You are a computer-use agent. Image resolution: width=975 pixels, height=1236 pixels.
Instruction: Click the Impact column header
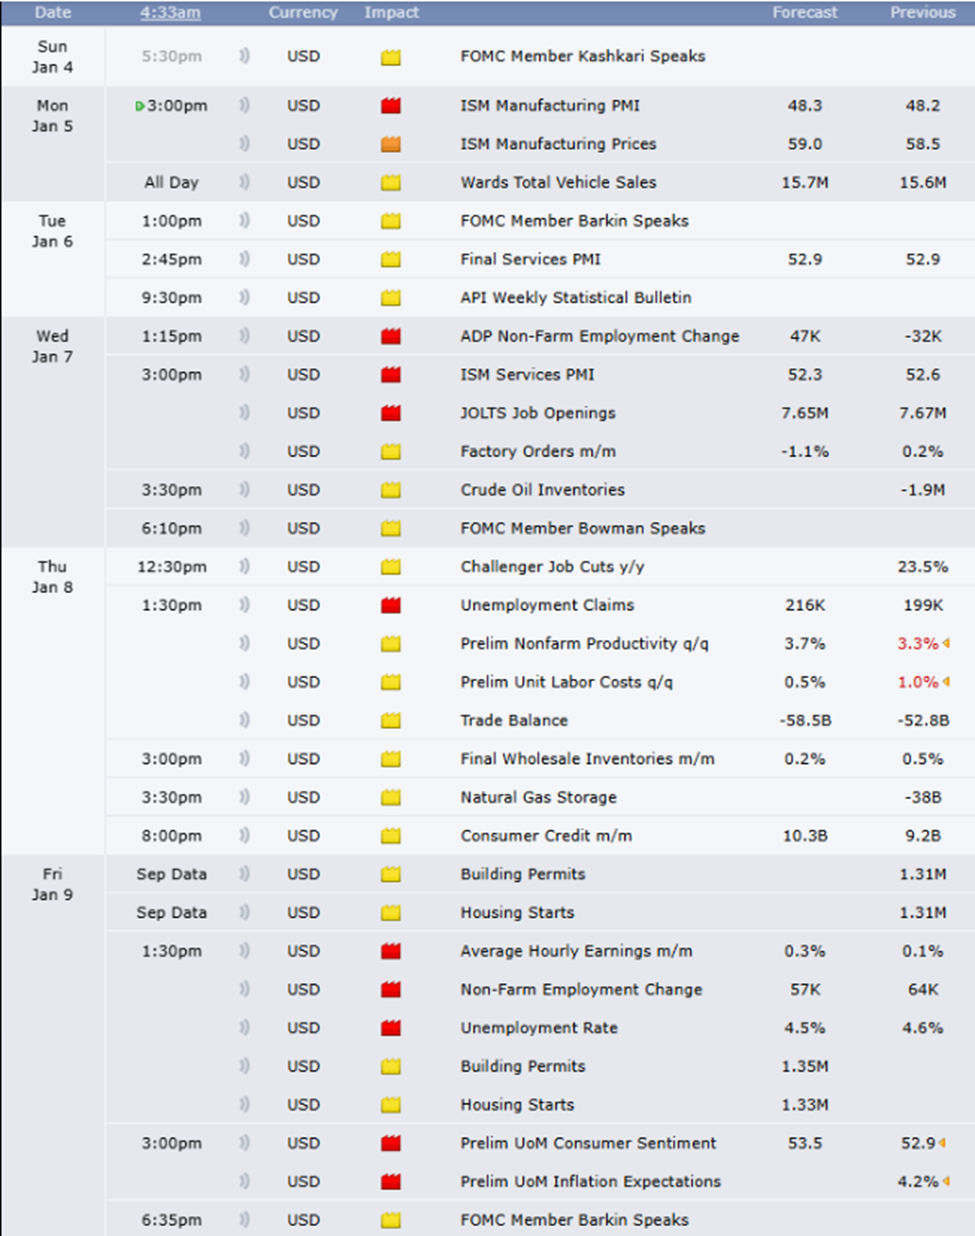pos(392,13)
